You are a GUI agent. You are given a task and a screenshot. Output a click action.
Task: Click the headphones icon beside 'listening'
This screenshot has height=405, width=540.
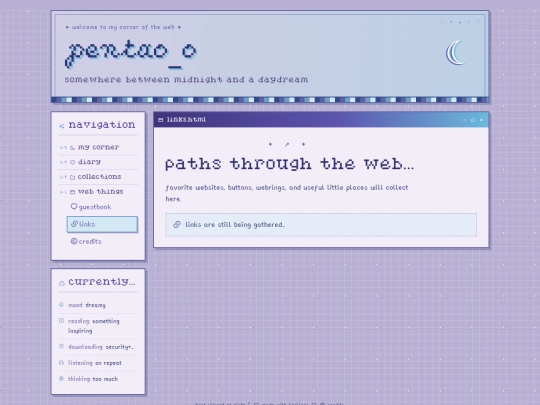pyautogui.click(x=61, y=362)
